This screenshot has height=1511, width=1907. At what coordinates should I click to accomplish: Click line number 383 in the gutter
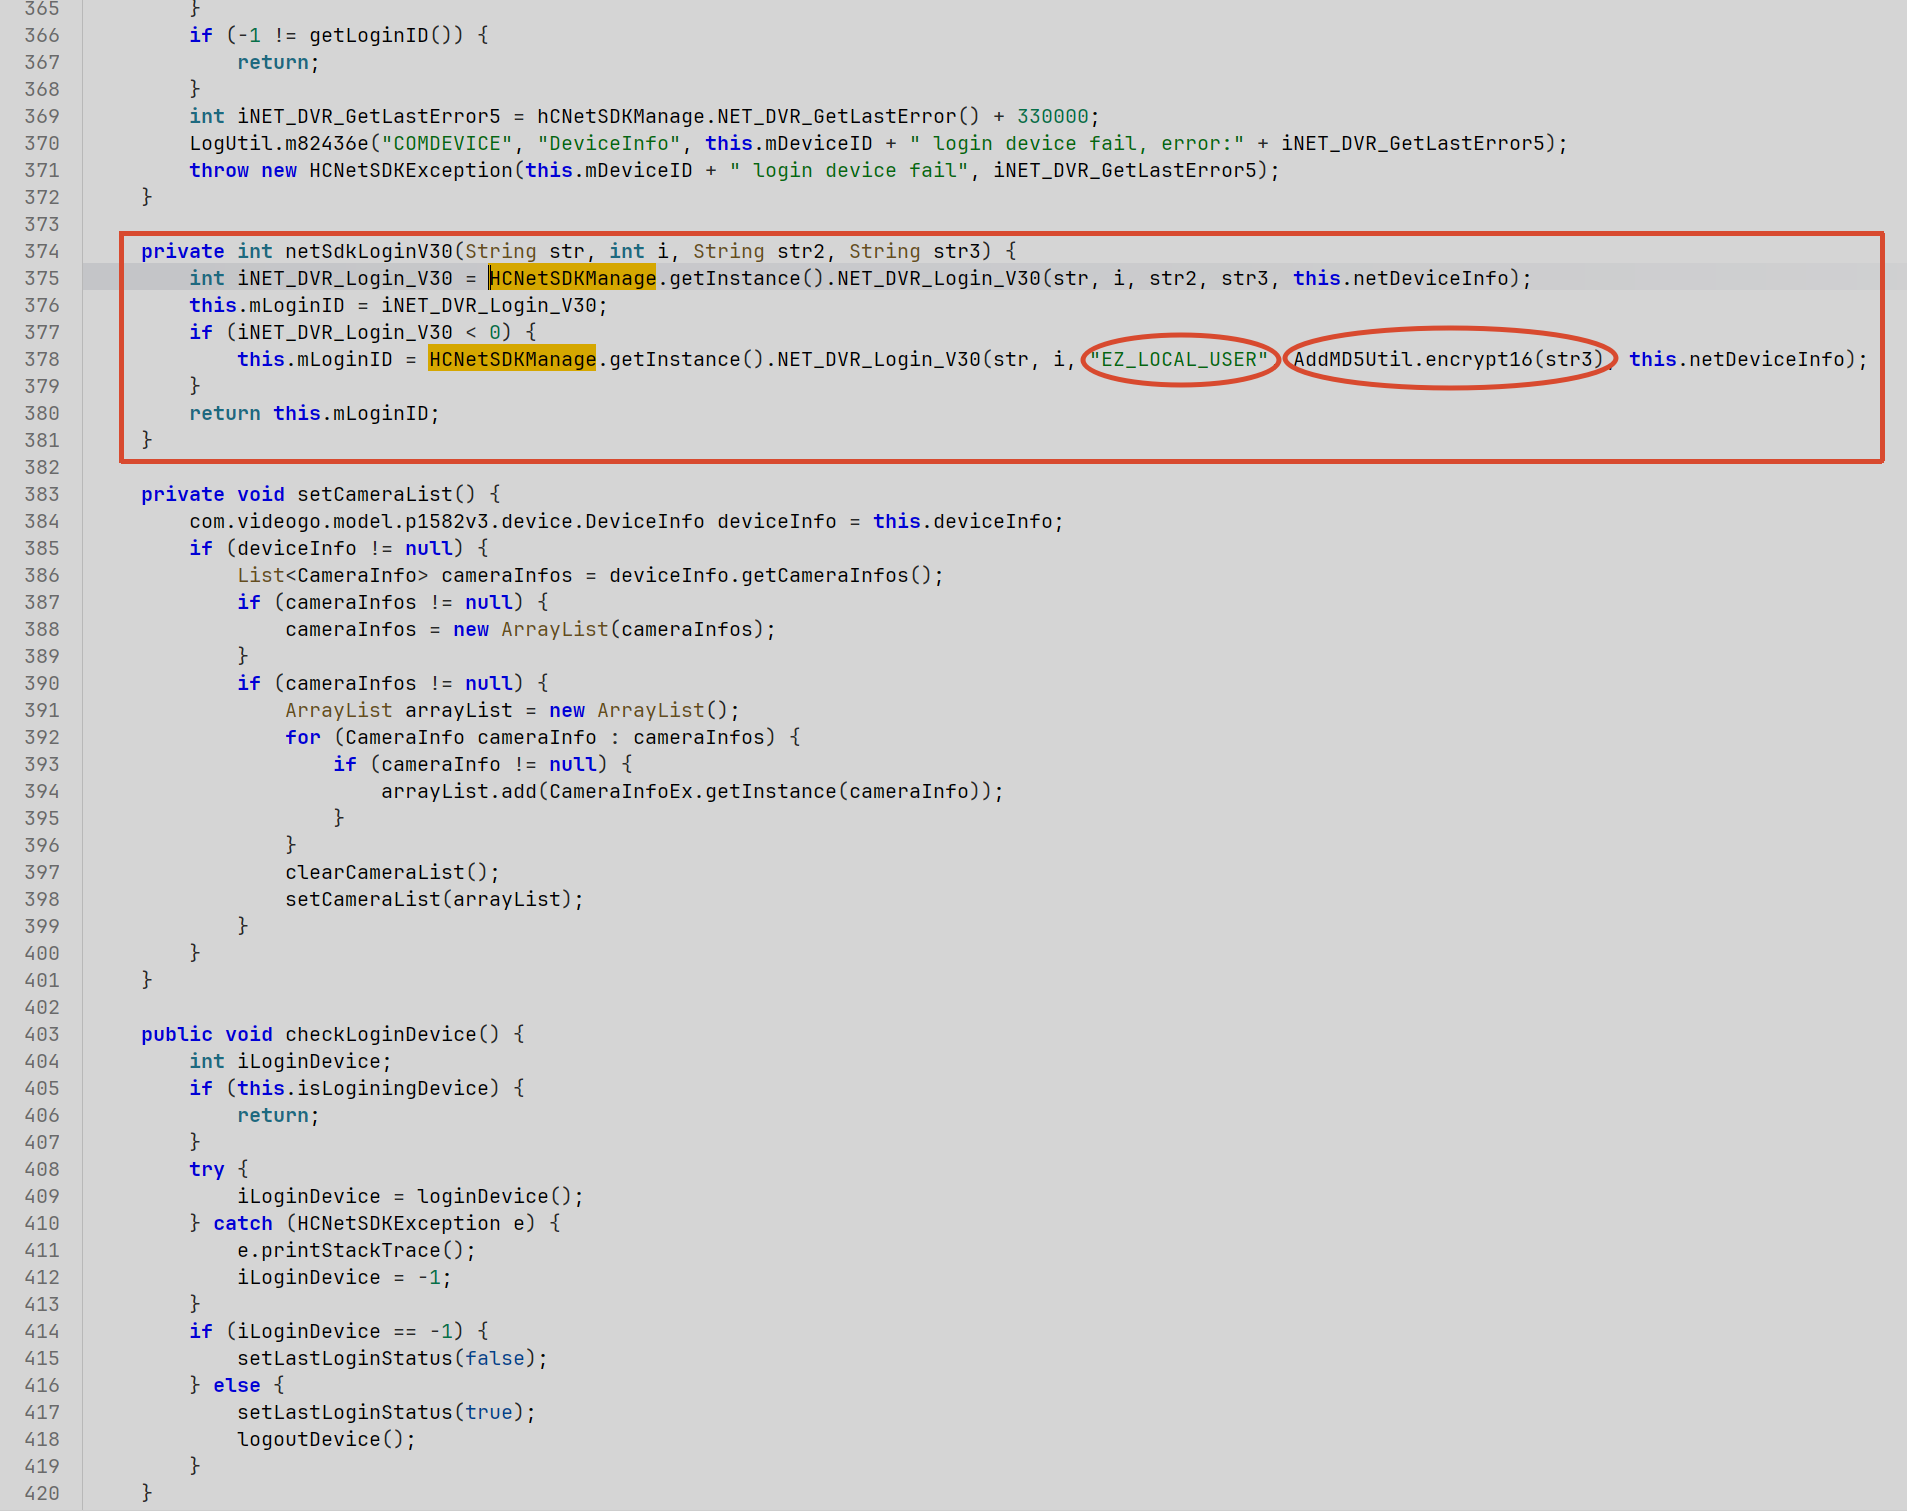pos(42,494)
